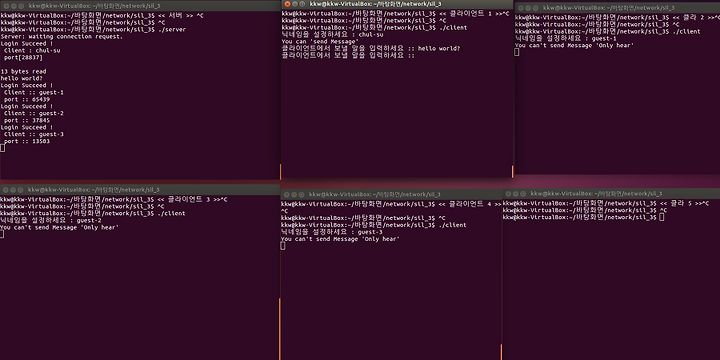Click the guest-3 terminal window title bar
The width and height of the screenshot is (720, 360).
point(391,195)
